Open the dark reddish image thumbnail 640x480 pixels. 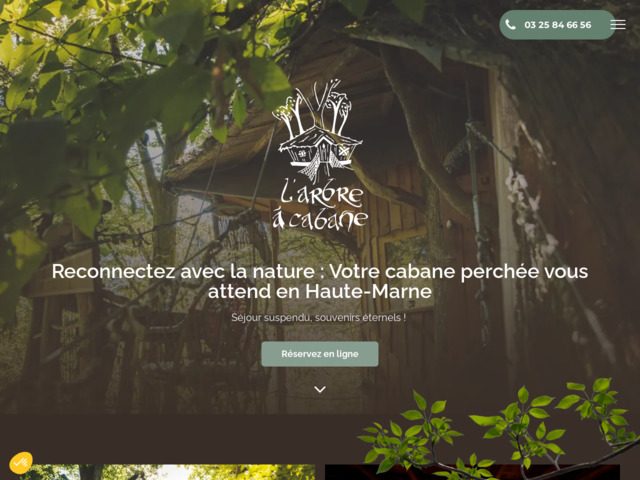coord(472,472)
